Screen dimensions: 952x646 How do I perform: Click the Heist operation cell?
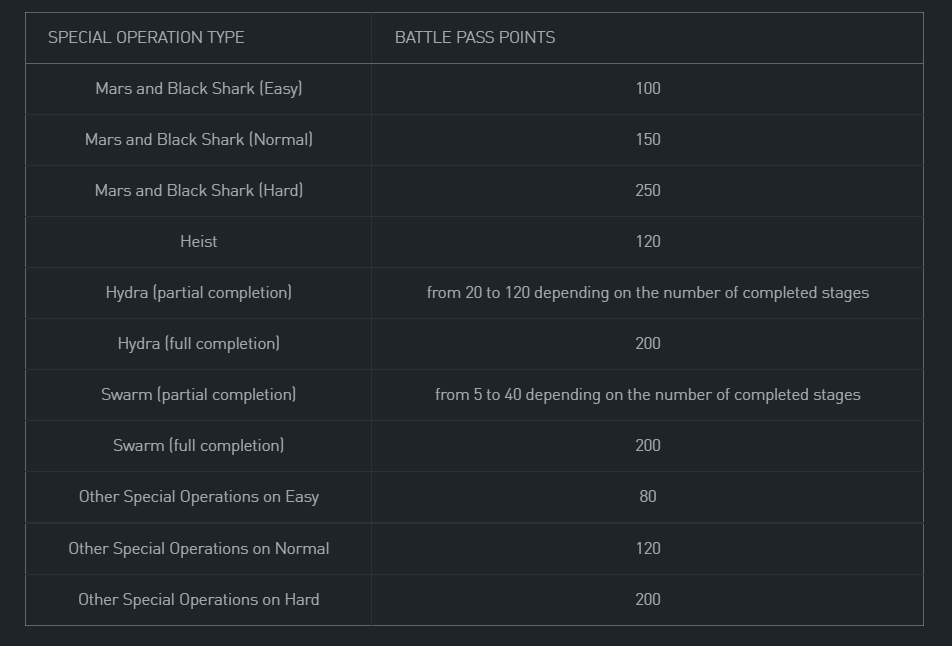(x=199, y=241)
